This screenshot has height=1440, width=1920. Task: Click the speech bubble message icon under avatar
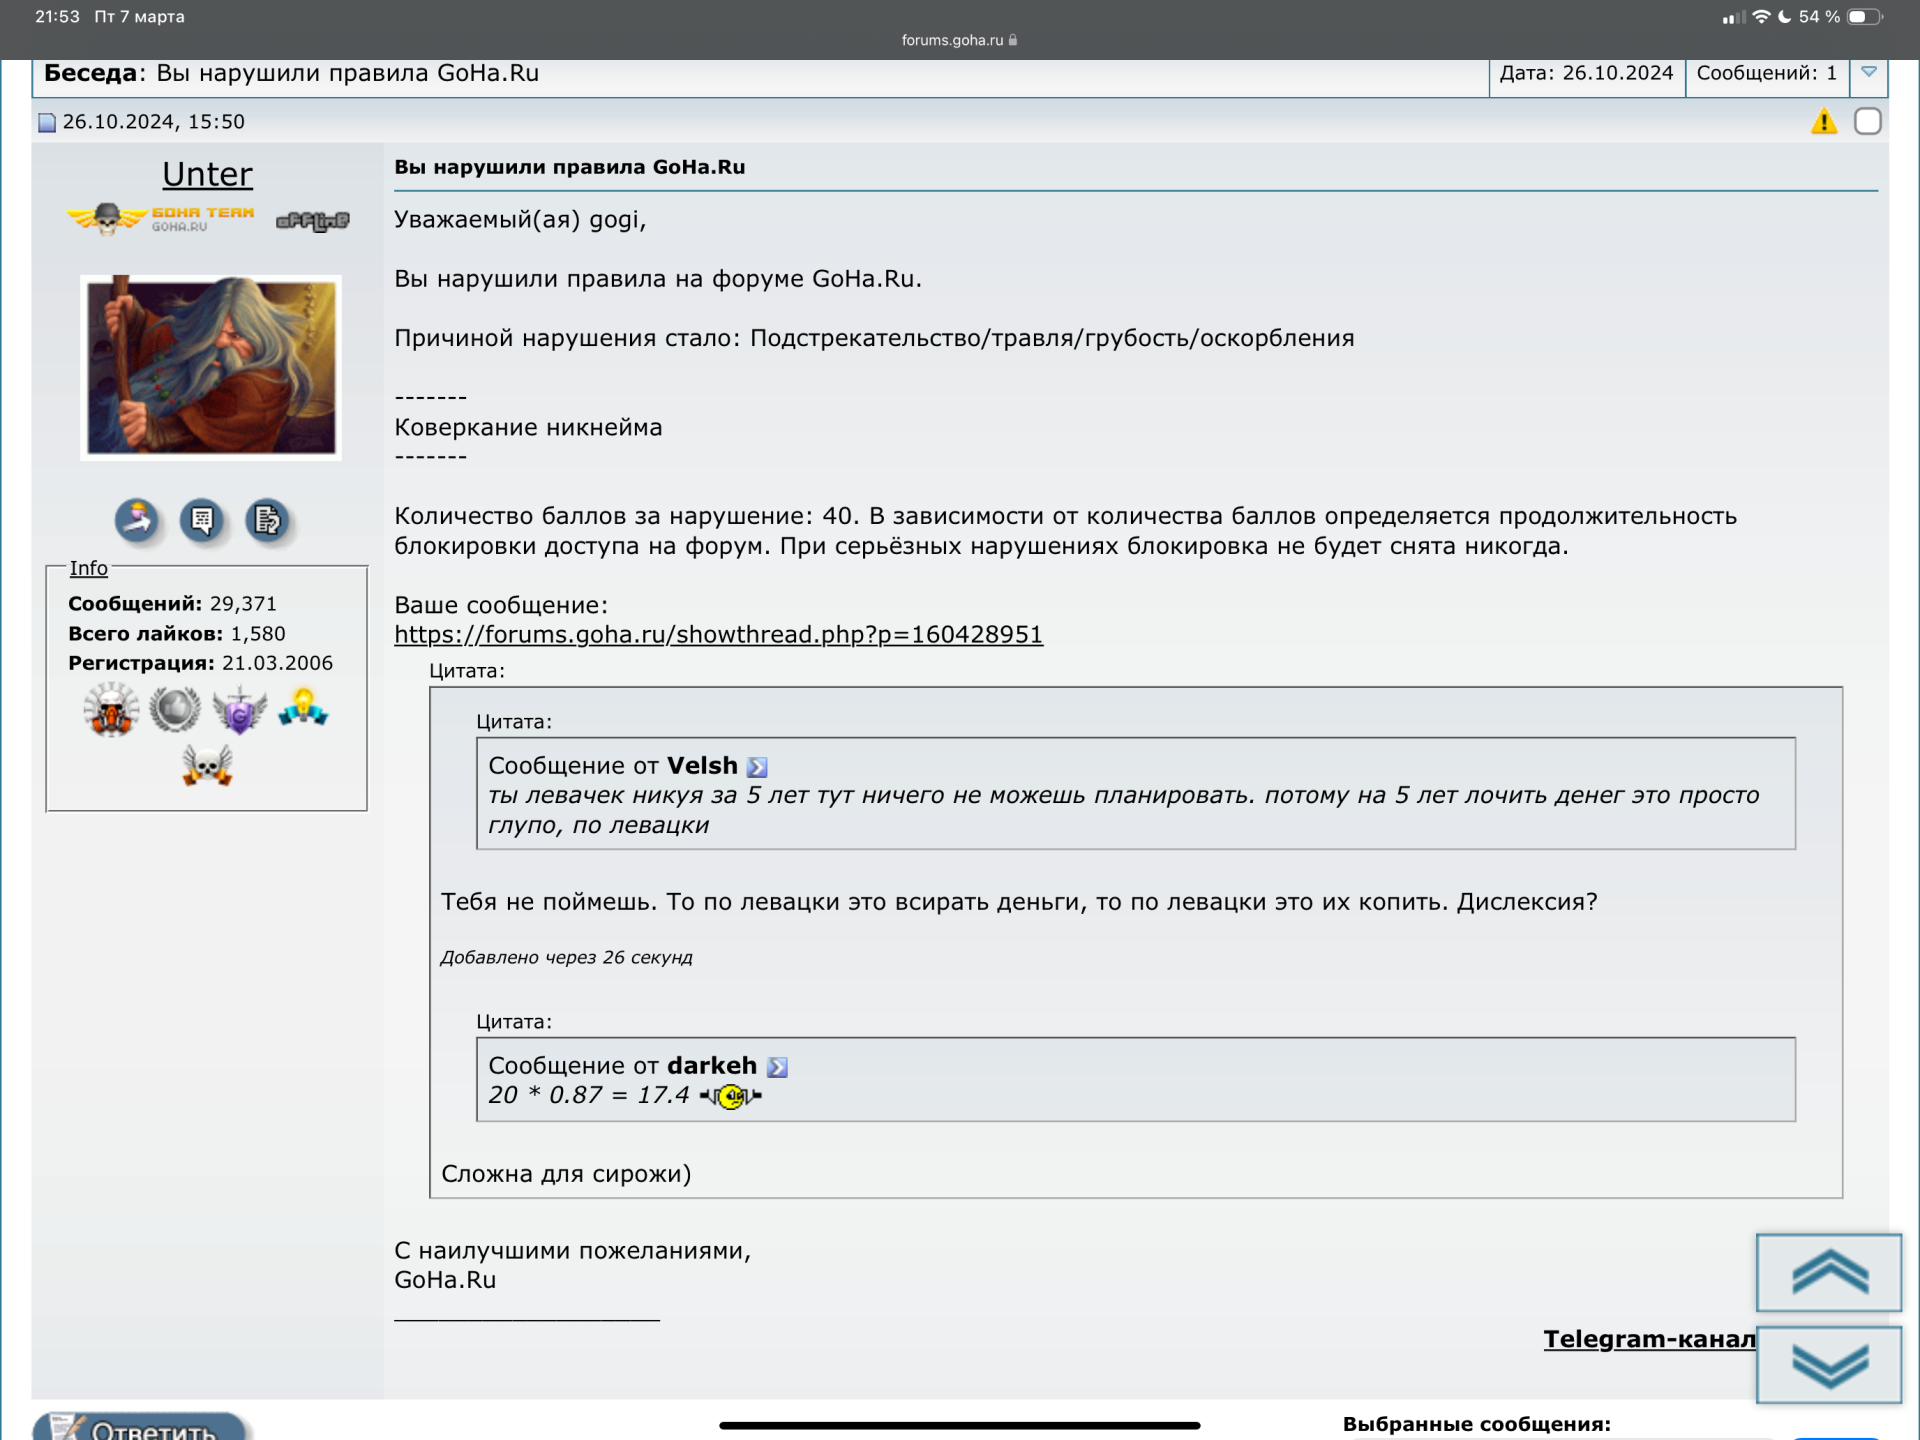(202, 520)
